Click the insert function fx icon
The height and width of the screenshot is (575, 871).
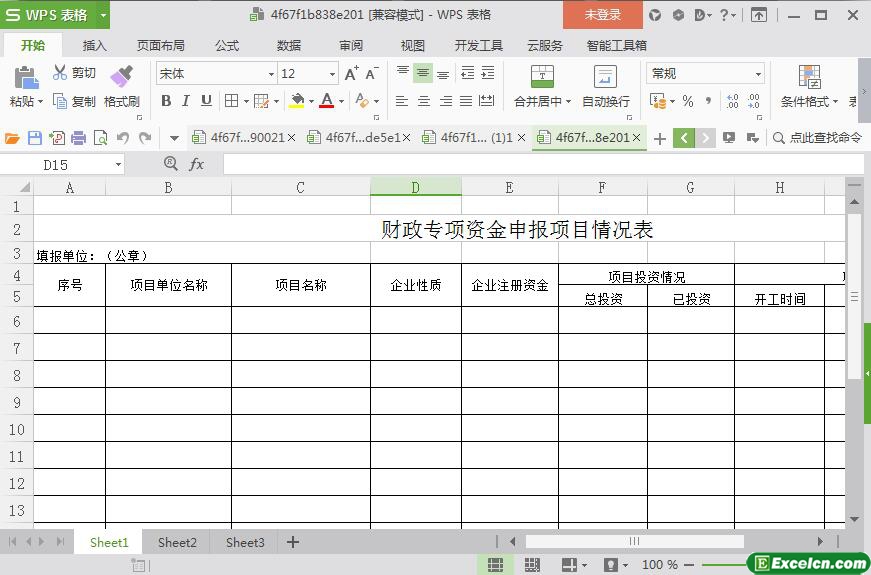point(197,164)
